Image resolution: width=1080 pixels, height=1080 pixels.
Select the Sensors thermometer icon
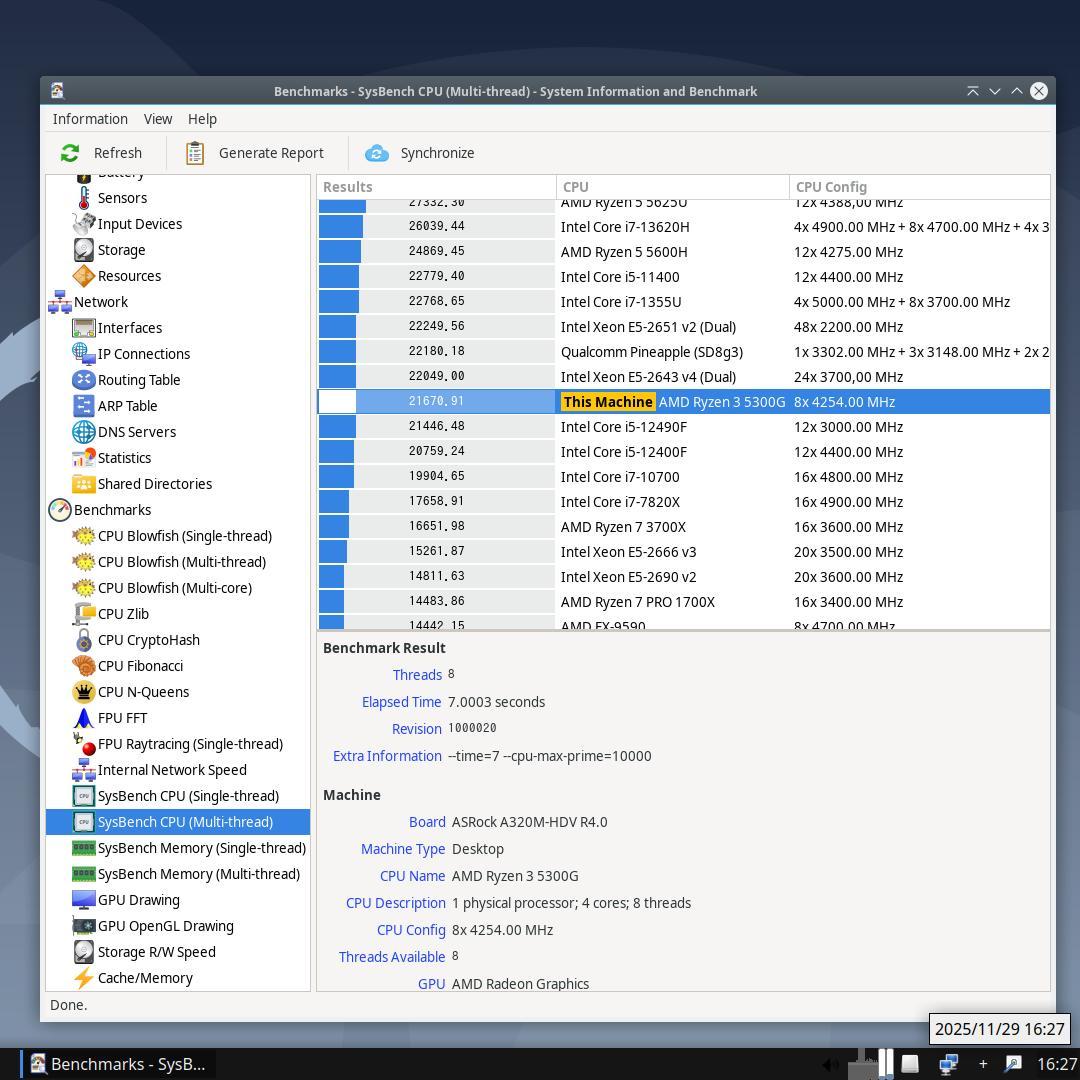point(84,198)
